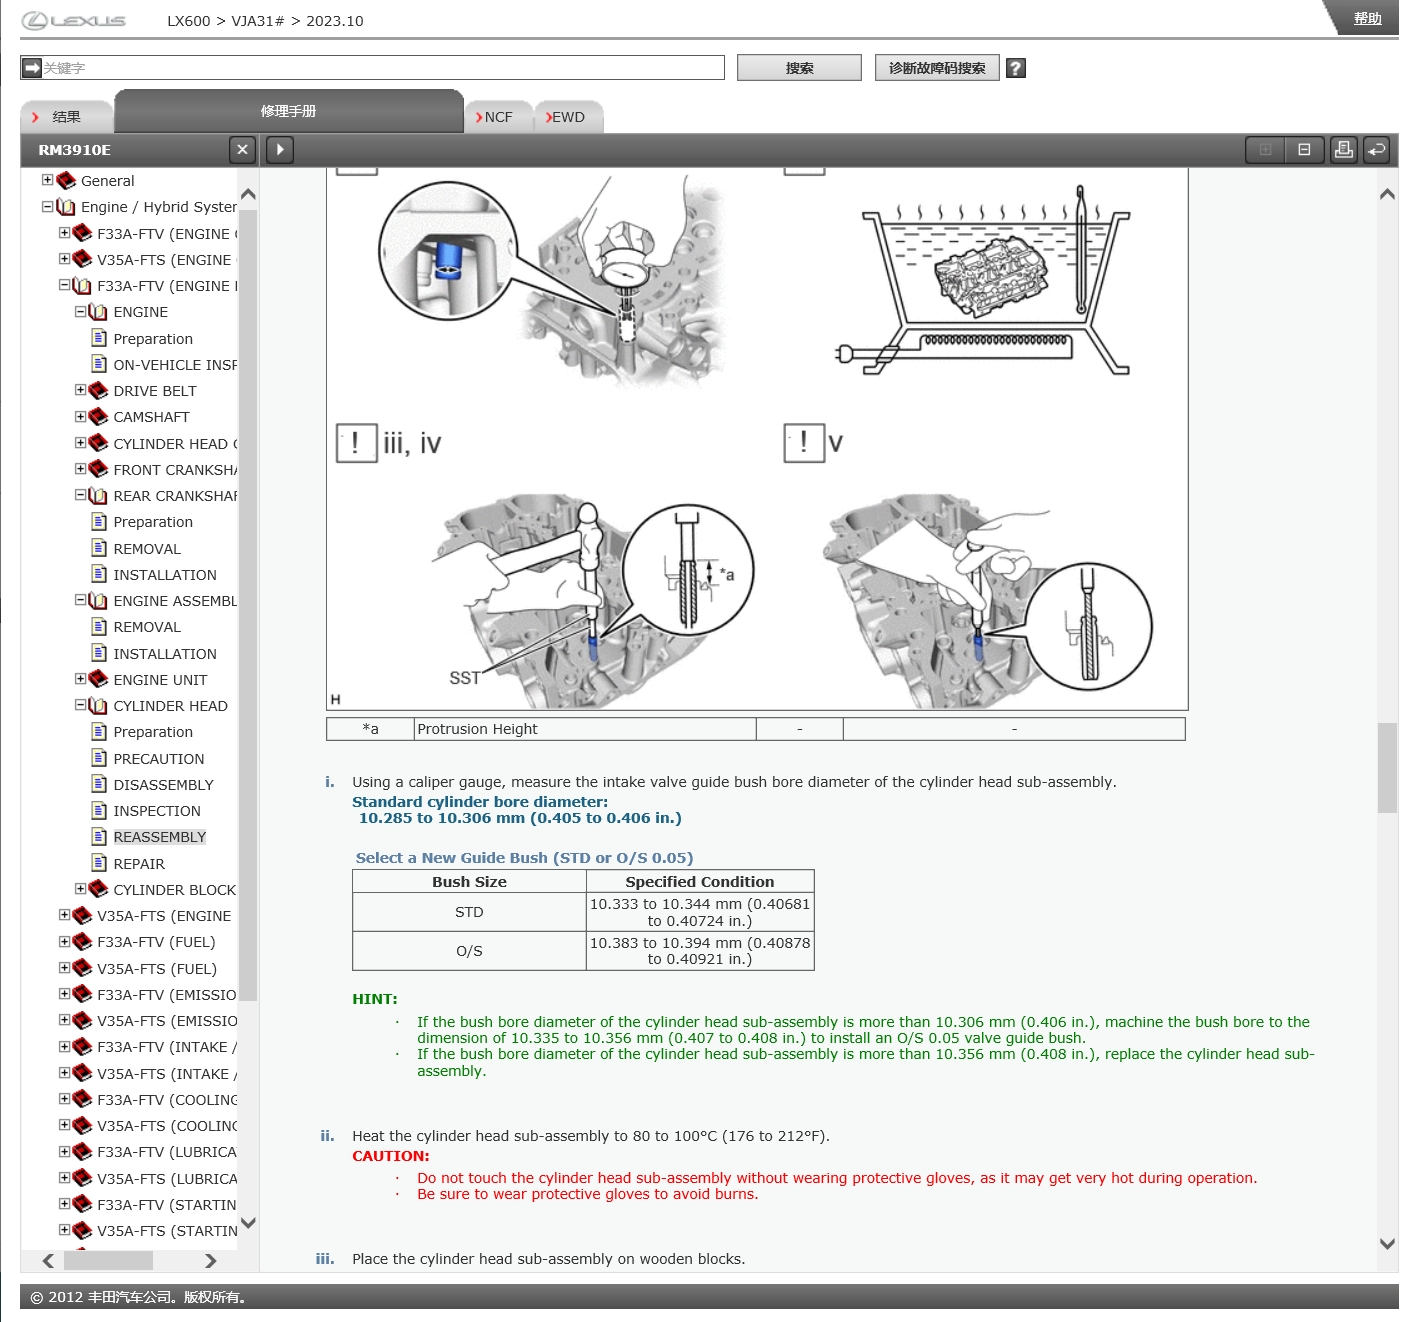Click the Lexus logo
1416x1322 pixels.
point(75,21)
